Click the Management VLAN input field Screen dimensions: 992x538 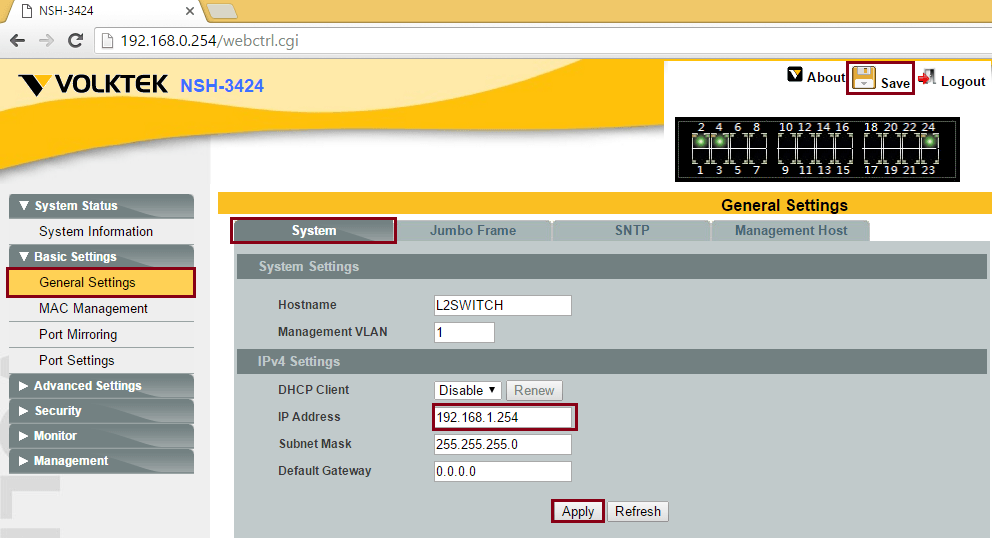pyautogui.click(x=464, y=332)
